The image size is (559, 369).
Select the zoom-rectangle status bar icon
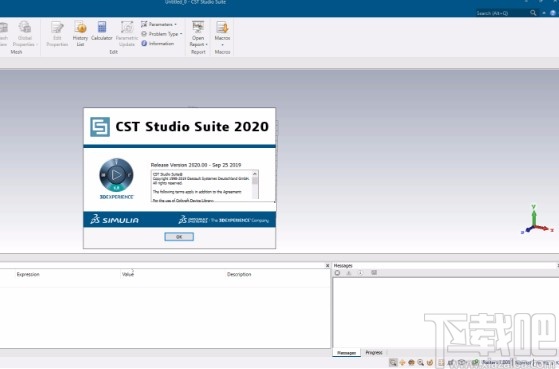(x=393, y=362)
